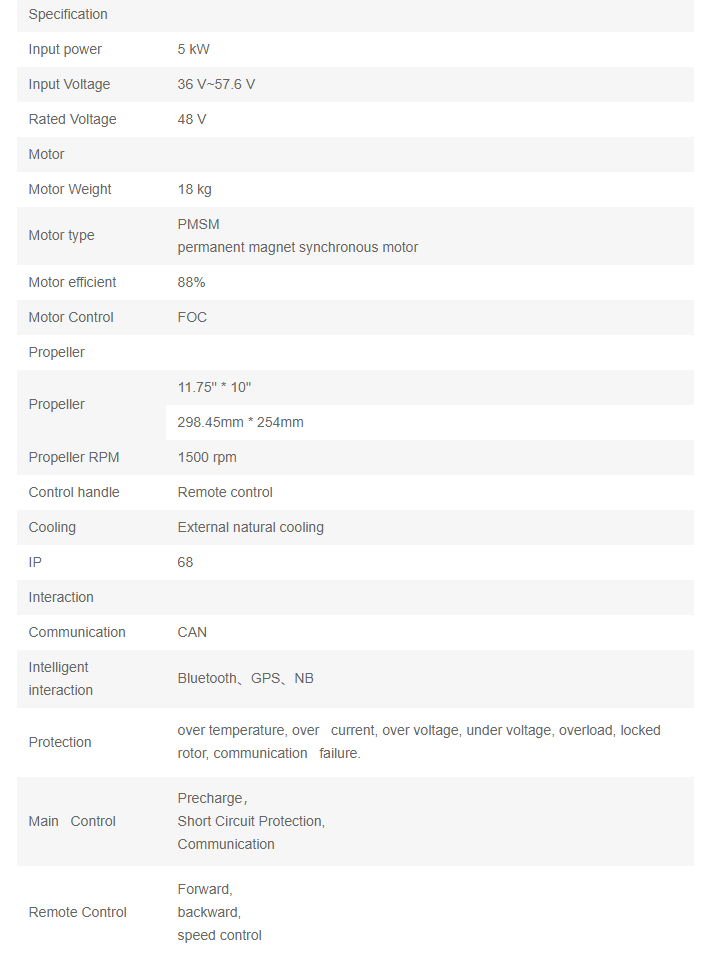Click permanent magnet synchronous motor text
The width and height of the screenshot is (715, 961).
pyautogui.click(x=298, y=247)
